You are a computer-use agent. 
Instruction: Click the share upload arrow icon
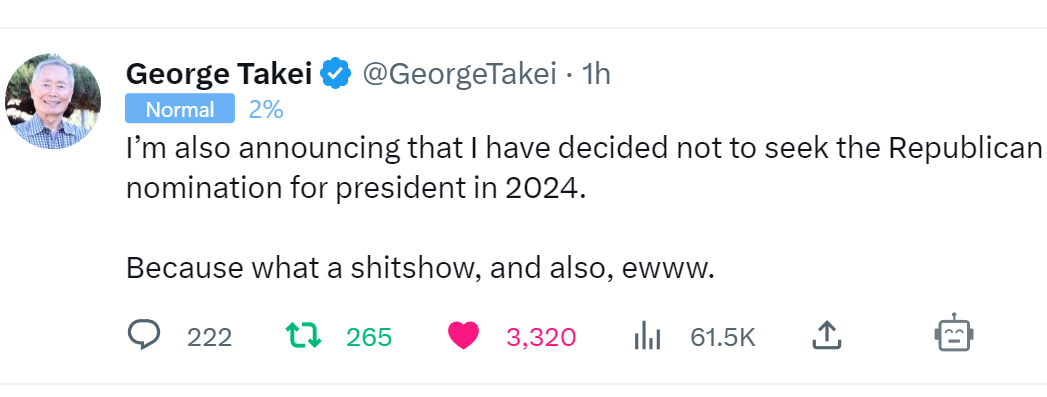[x=827, y=336]
